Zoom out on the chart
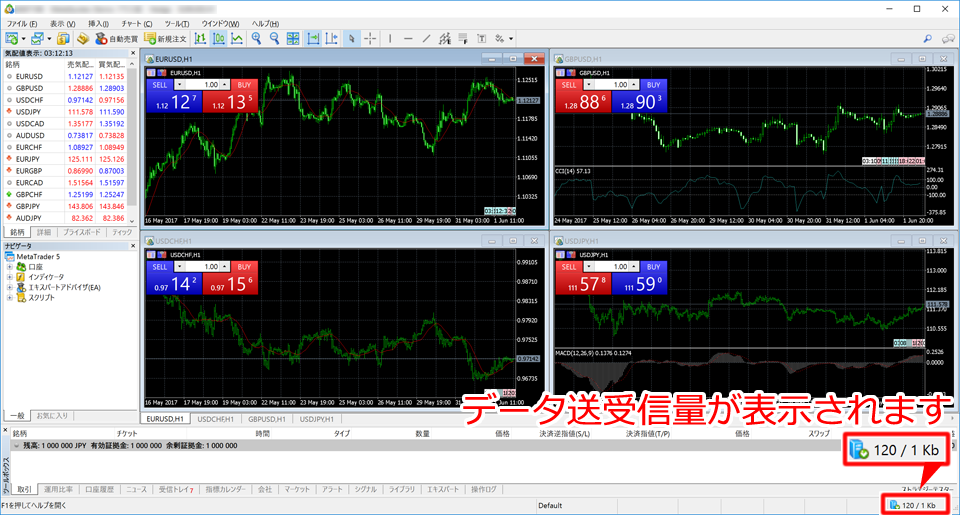 point(275,39)
